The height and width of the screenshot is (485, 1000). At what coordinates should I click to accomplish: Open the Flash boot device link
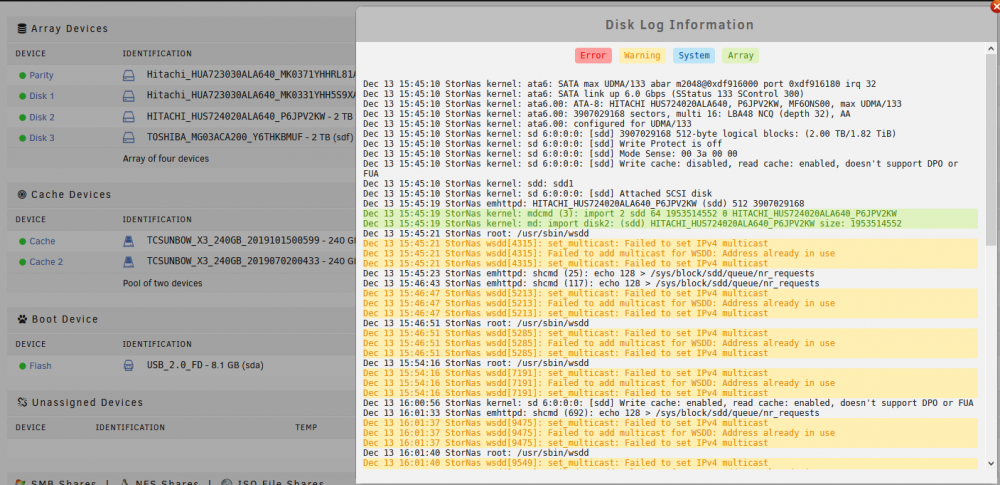point(40,366)
